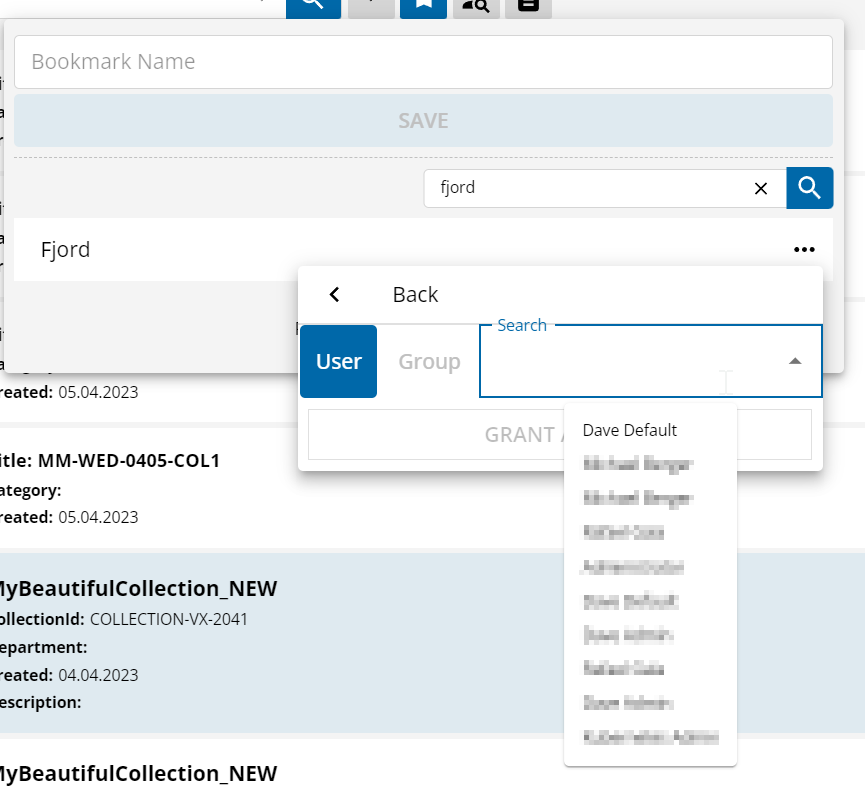
Task: Collapse the Search dropdown using its arrow
Action: [795, 361]
